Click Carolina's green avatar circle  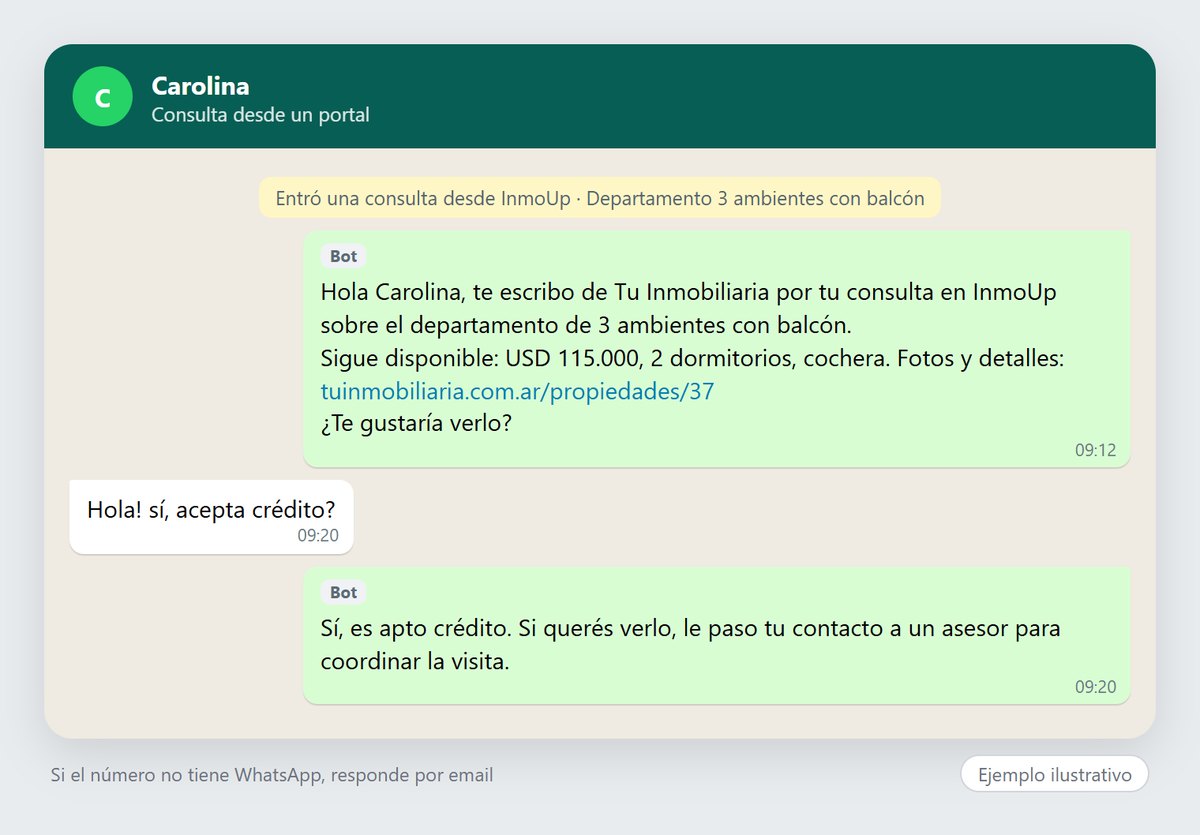pyautogui.click(x=102, y=97)
